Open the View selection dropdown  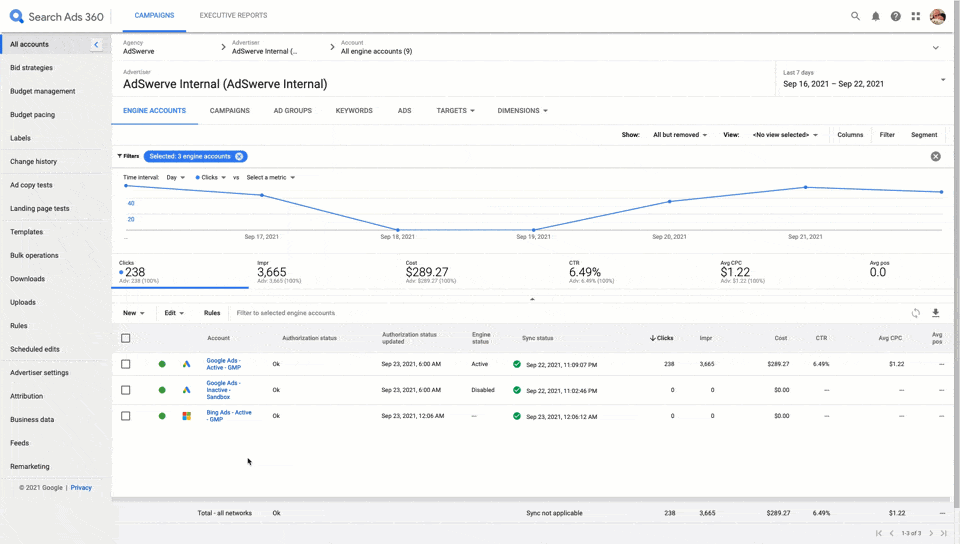click(x=785, y=135)
